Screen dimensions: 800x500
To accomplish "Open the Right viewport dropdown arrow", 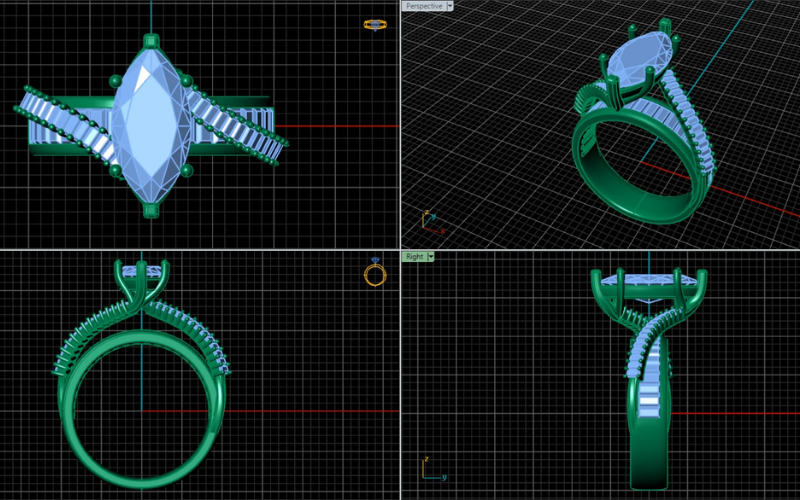I will (x=430, y=256).
